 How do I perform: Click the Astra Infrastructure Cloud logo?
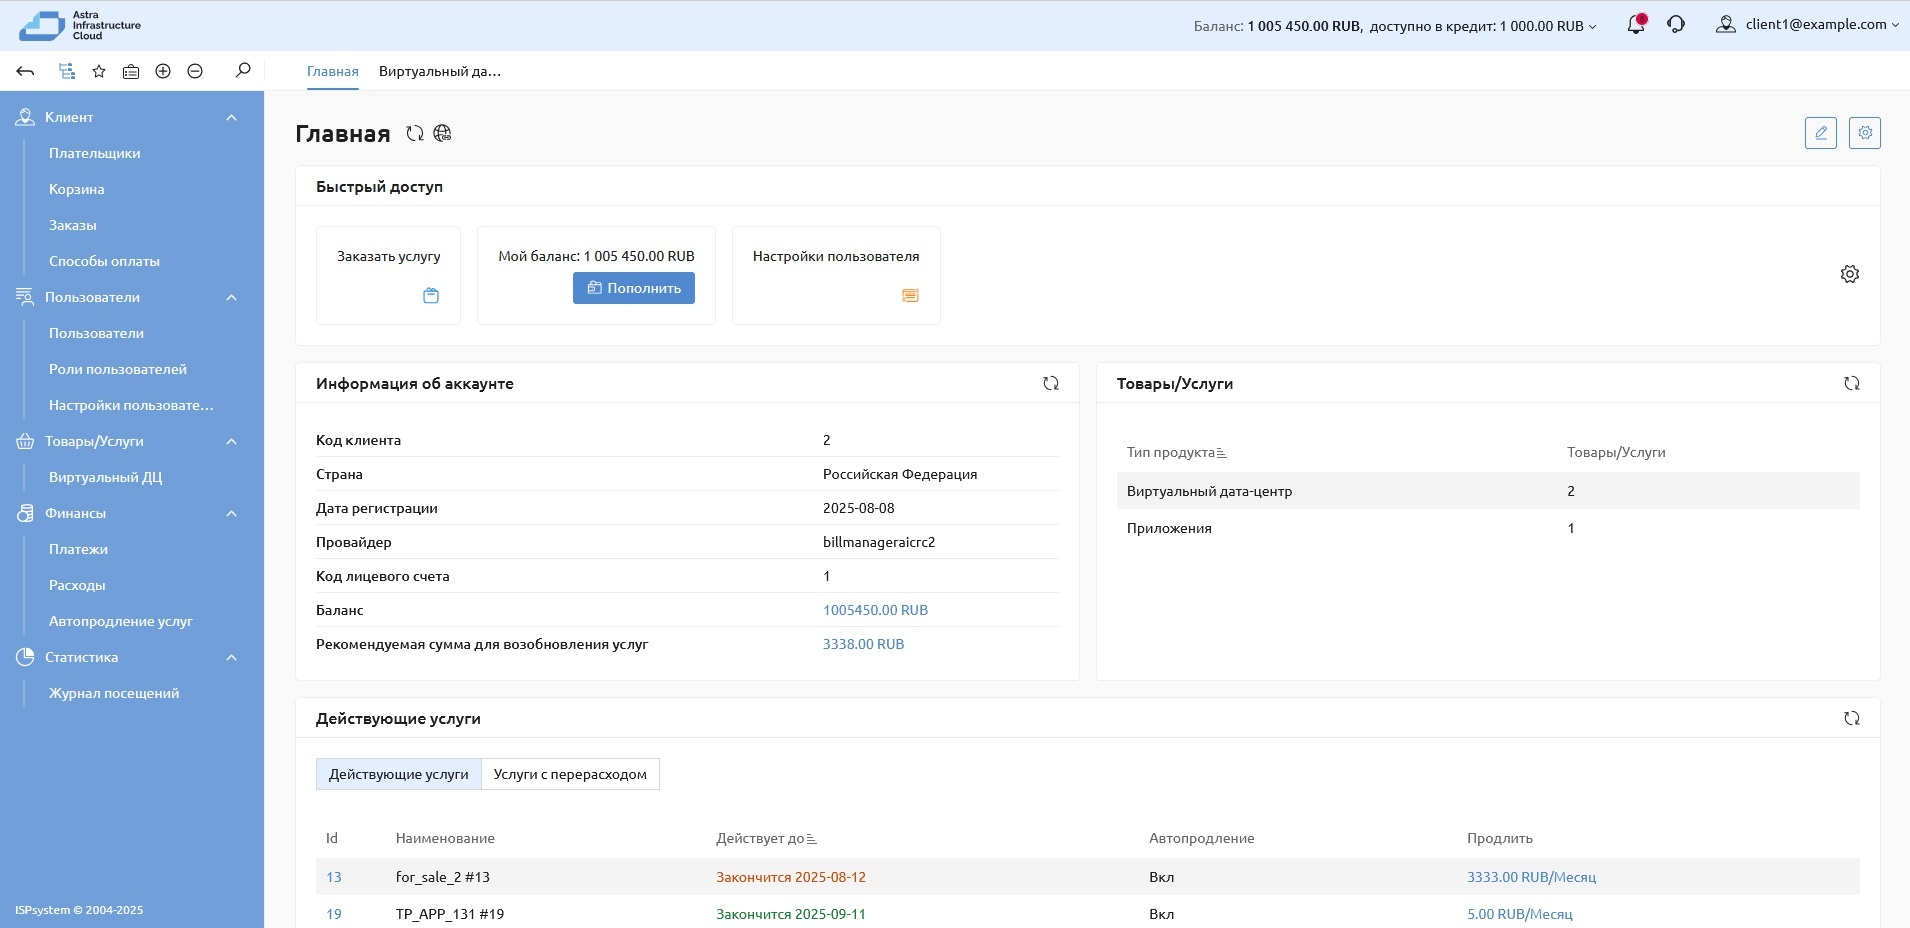point(80,25)
